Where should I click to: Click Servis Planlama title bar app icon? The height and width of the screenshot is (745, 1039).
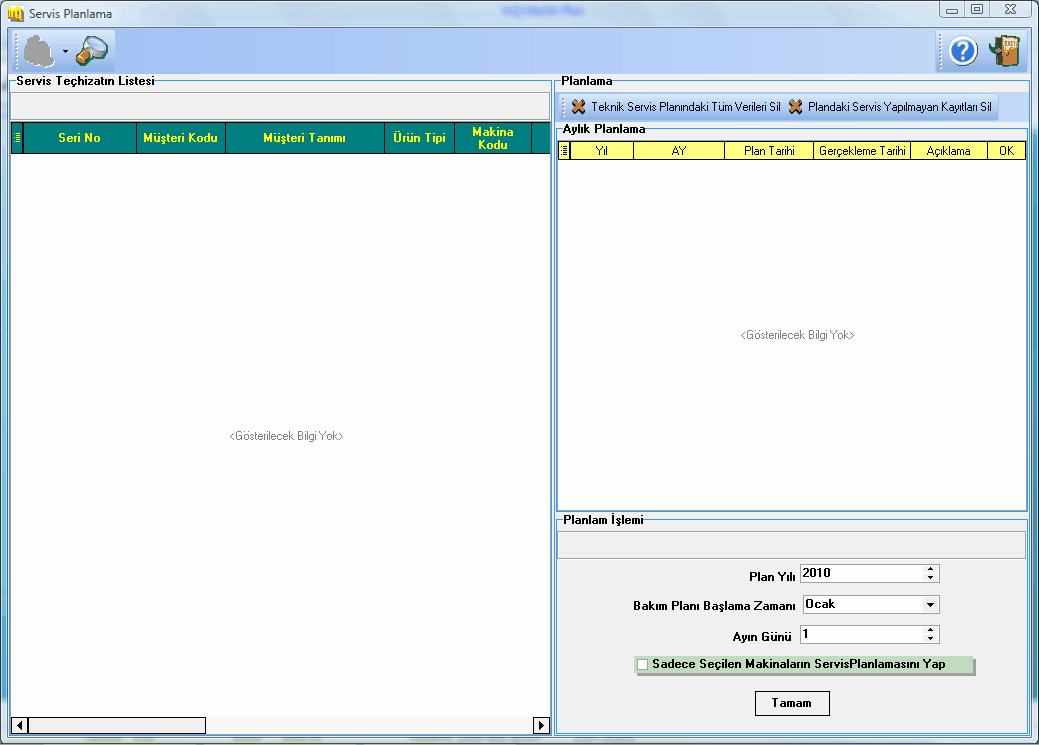click(x=15, y=13)
